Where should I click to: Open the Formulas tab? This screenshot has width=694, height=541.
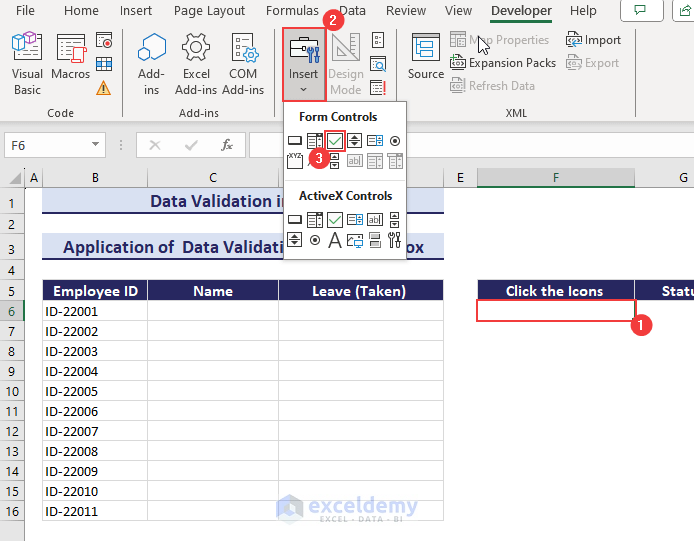tap(292, 11)
